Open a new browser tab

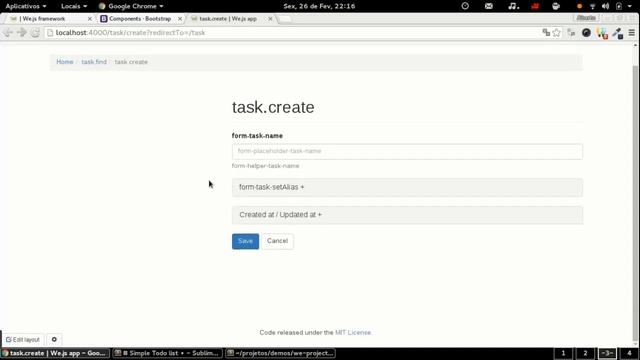tap(285, 19)
